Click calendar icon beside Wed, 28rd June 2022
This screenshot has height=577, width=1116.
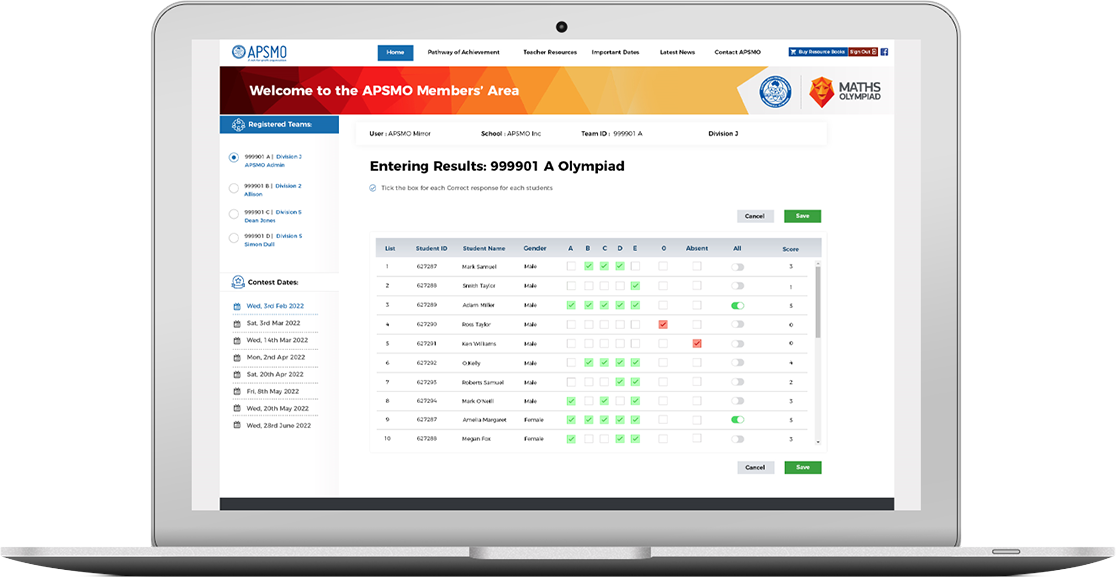pos(237,425)
